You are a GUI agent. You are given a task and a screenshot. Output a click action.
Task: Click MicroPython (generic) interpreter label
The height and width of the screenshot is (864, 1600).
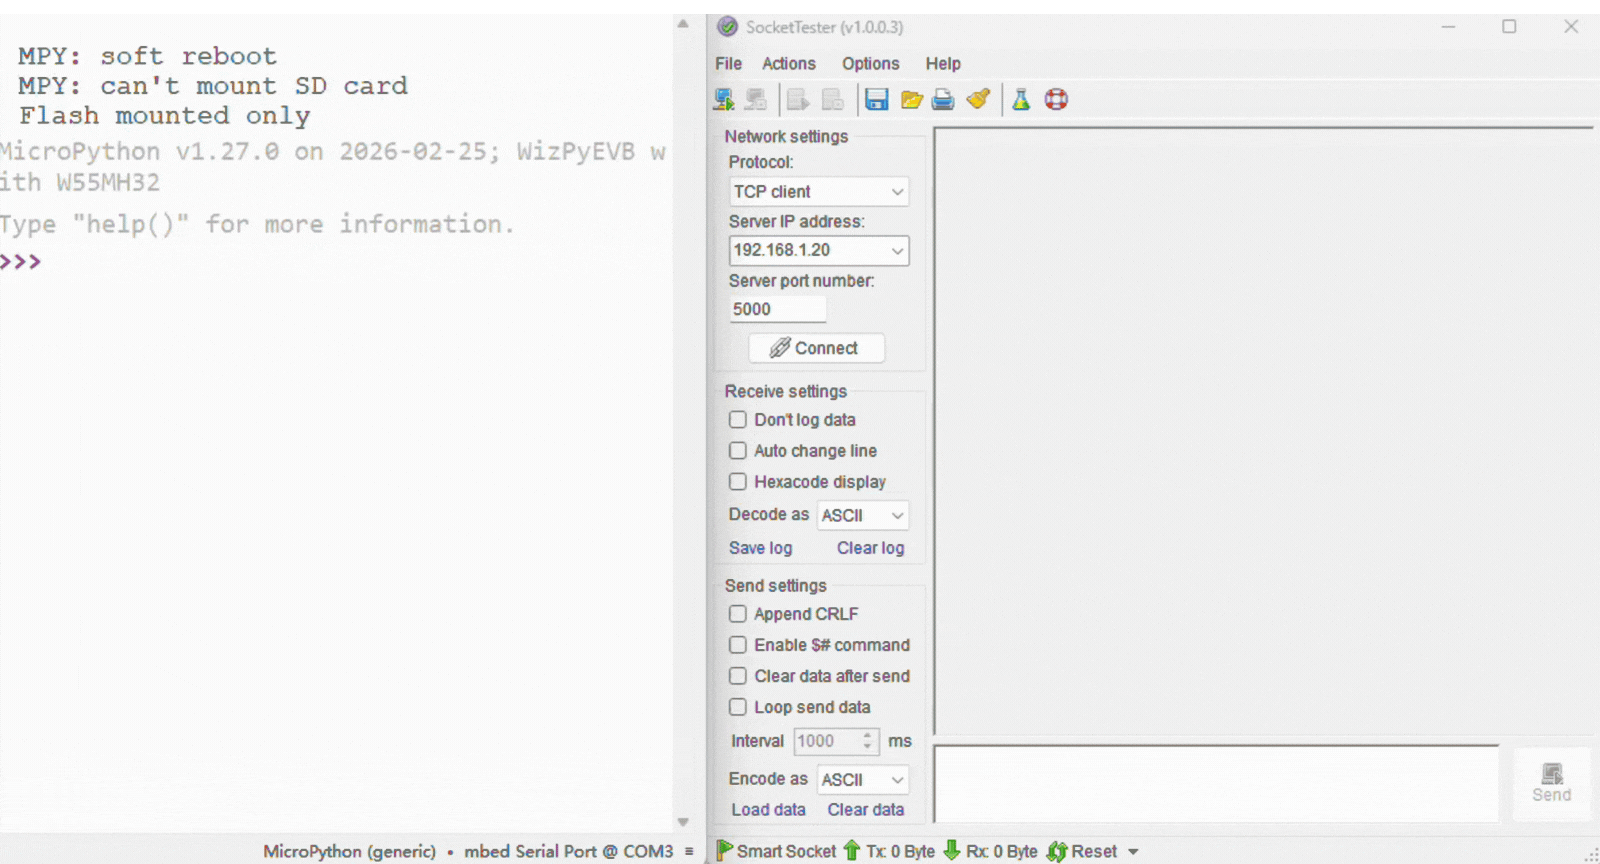[x=349, y=851]
